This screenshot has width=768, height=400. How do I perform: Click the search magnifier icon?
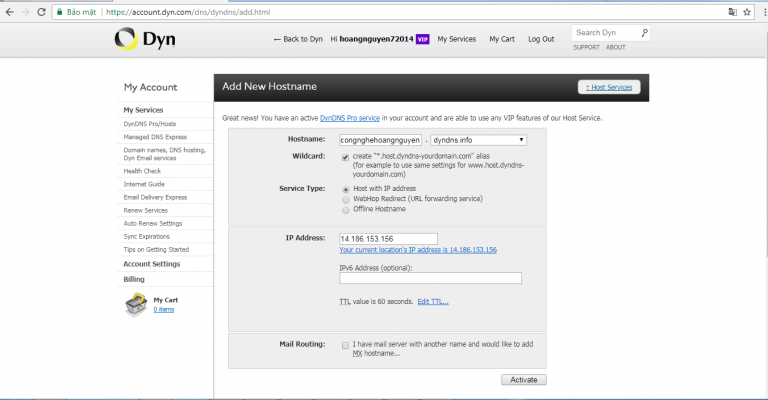pyautogui.click(x=644, y=33)
